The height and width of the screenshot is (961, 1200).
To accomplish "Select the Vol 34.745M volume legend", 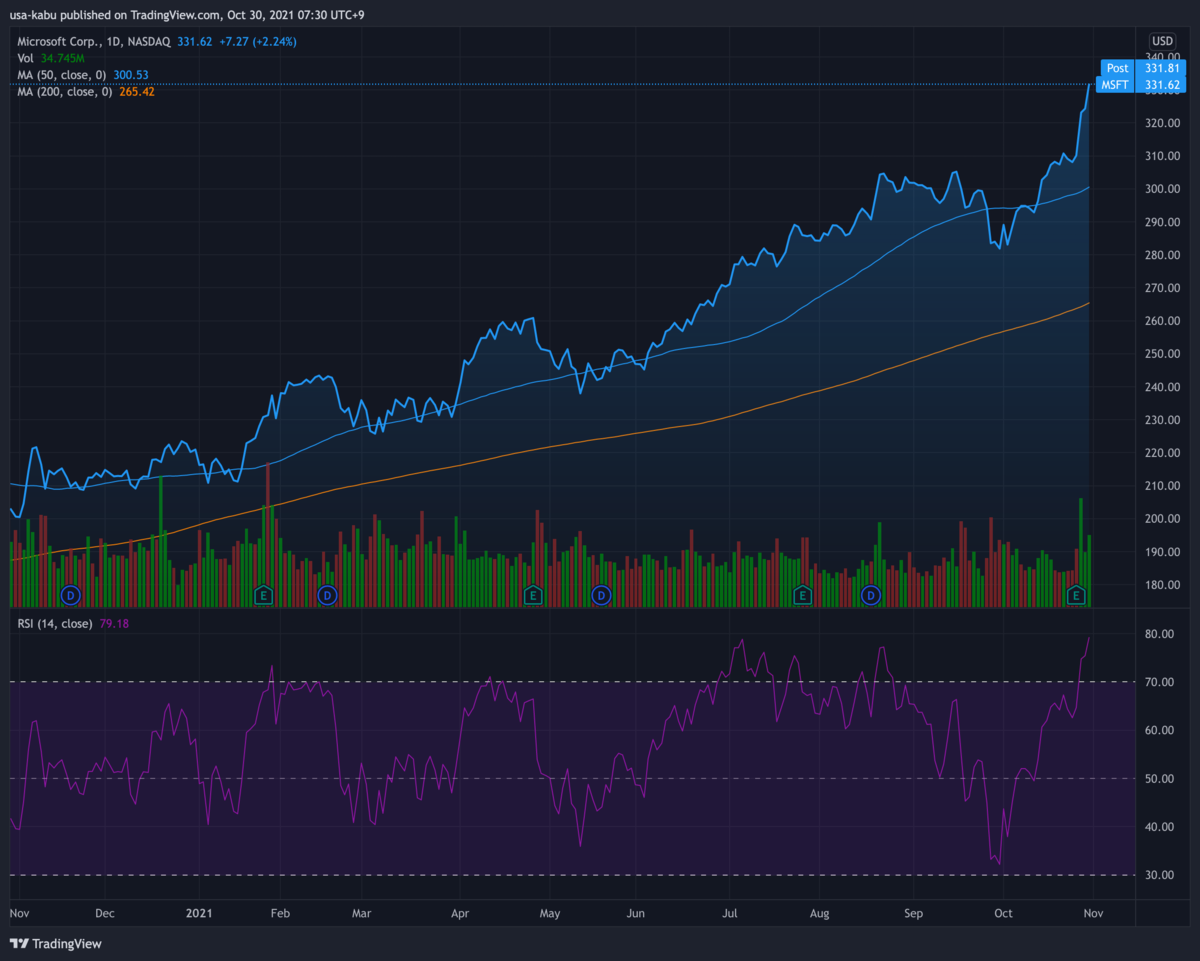I will (x=51, y=58).
